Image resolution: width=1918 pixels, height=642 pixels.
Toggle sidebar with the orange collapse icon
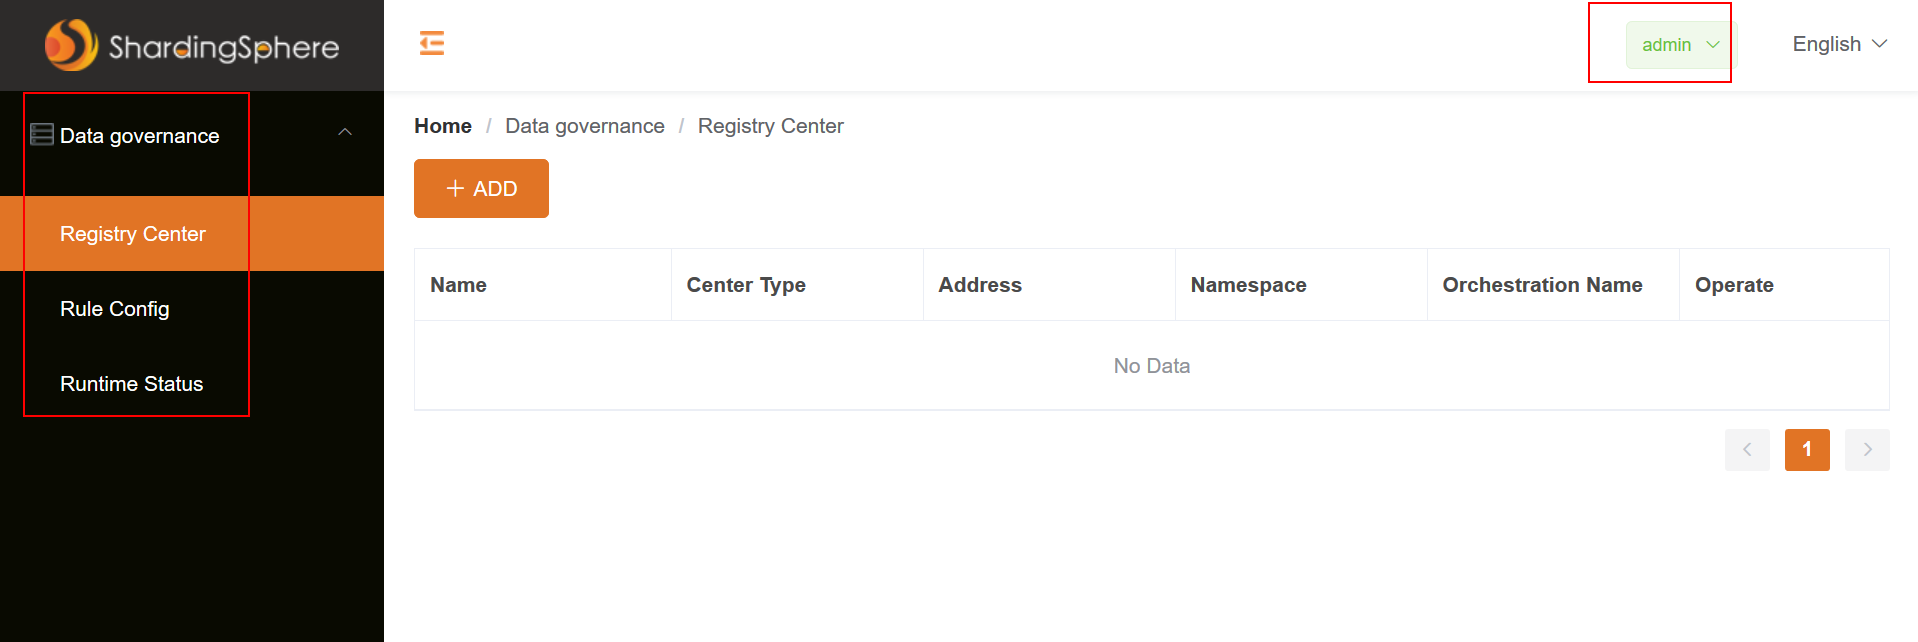pos(432,43)
